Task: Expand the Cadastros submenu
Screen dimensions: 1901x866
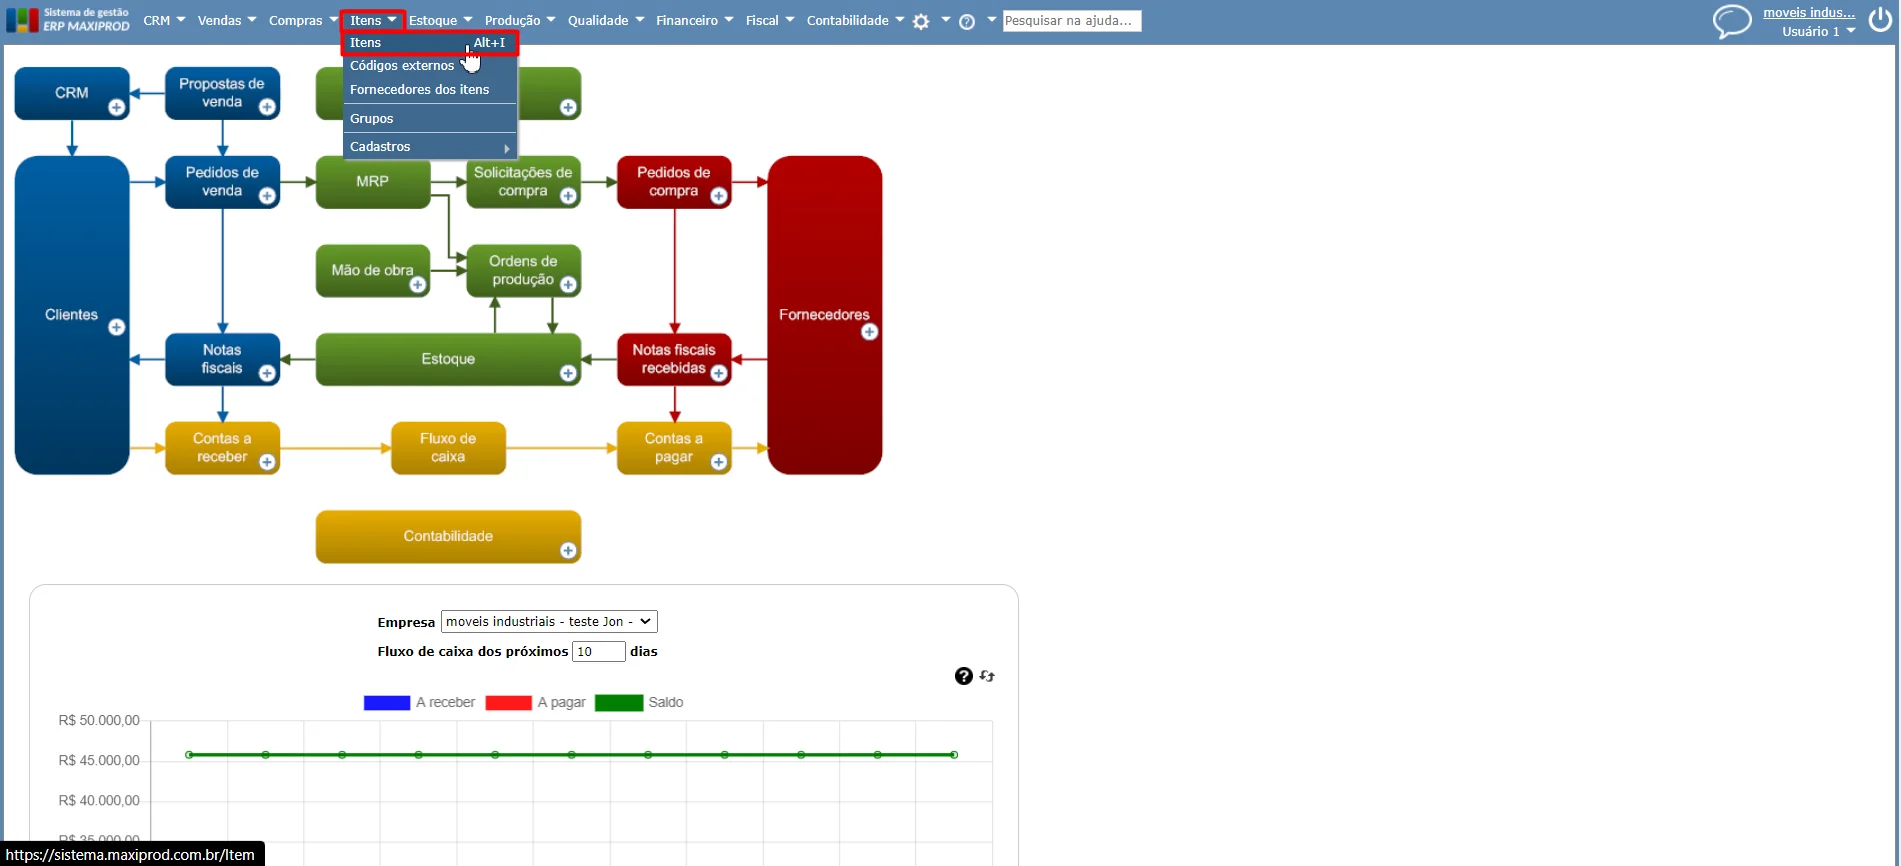Action: [430, 147]
